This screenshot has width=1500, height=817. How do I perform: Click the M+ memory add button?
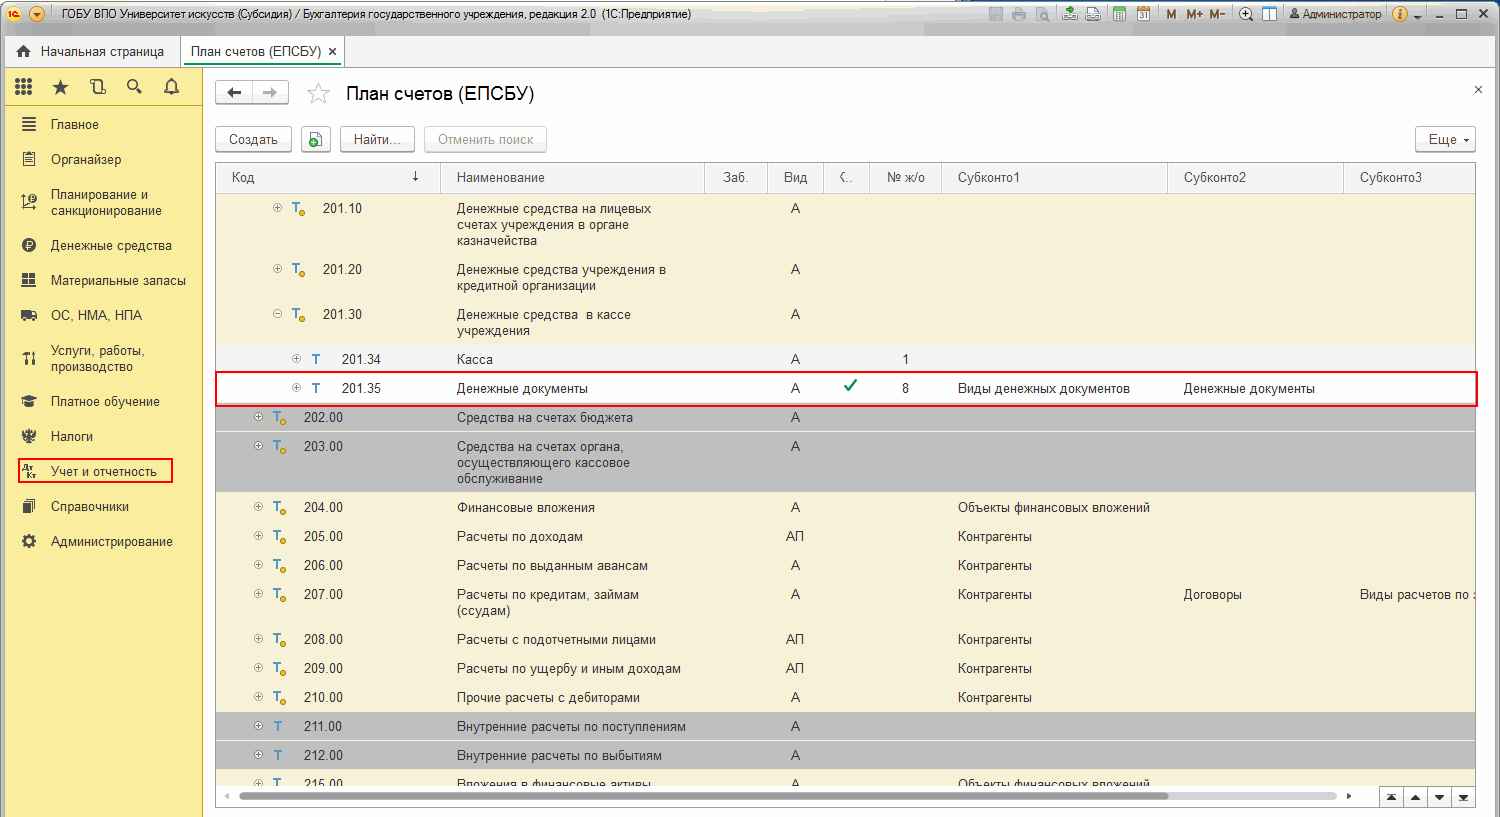1195,14
